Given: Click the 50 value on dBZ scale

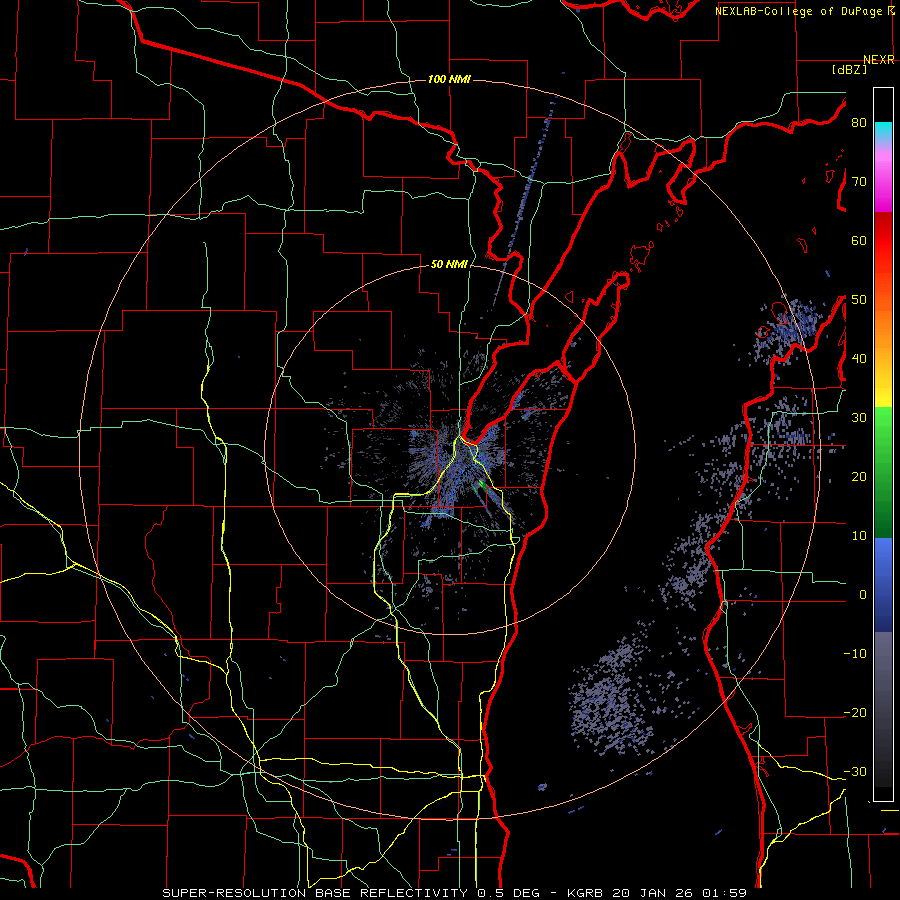Looking at the screenshot, I should 859,300.
